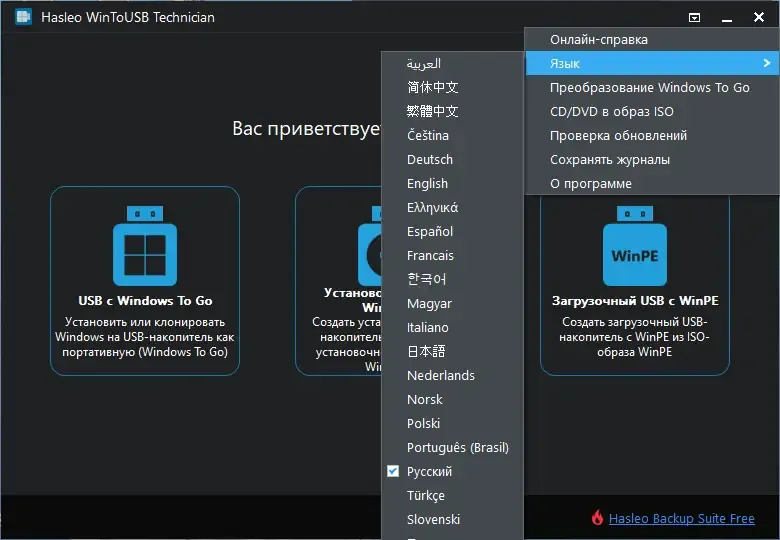Image resolution: width=780 pixels, height=540 pixels.
Task: Click the WinPE USB drive icon
Action: 635,246
